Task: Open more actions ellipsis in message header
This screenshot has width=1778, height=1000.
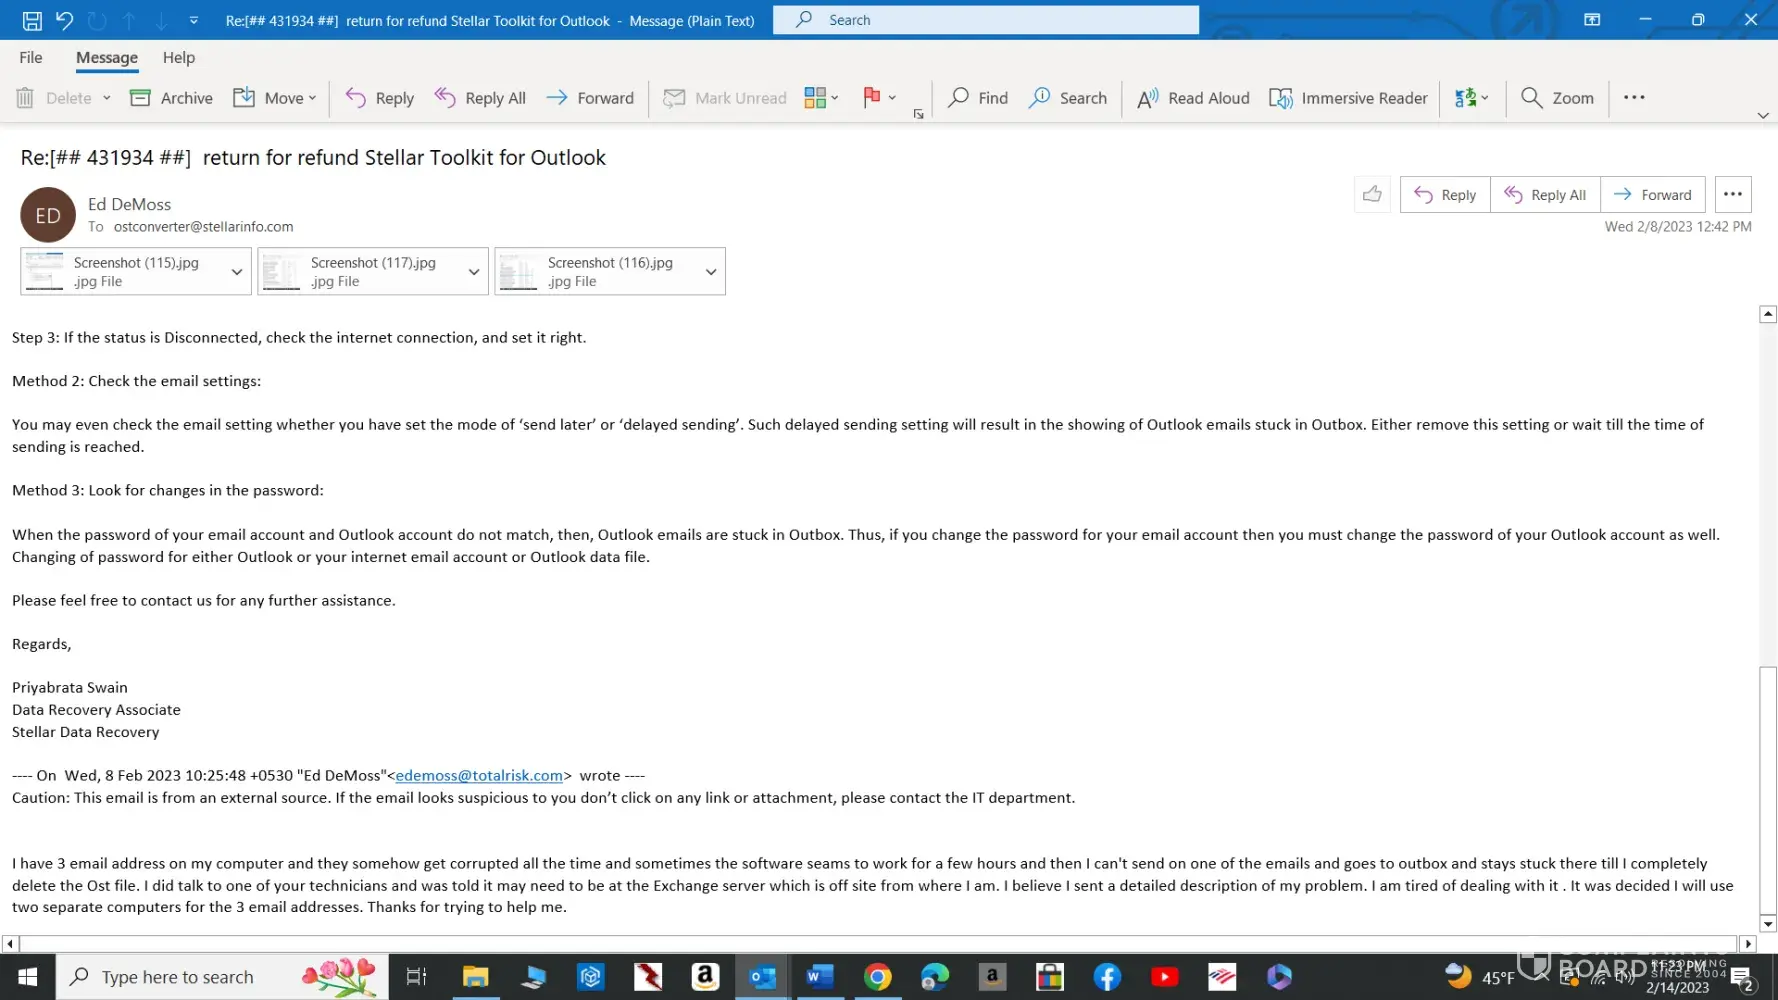Action: coord(1733,195)
